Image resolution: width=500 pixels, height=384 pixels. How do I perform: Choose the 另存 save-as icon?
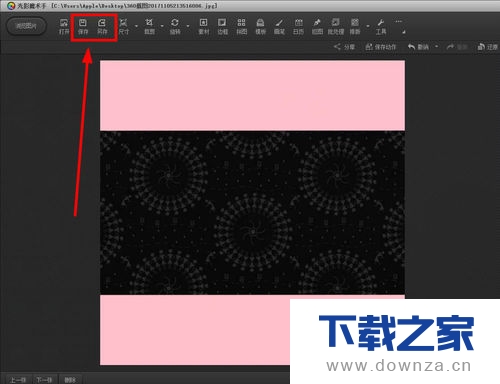102,27
